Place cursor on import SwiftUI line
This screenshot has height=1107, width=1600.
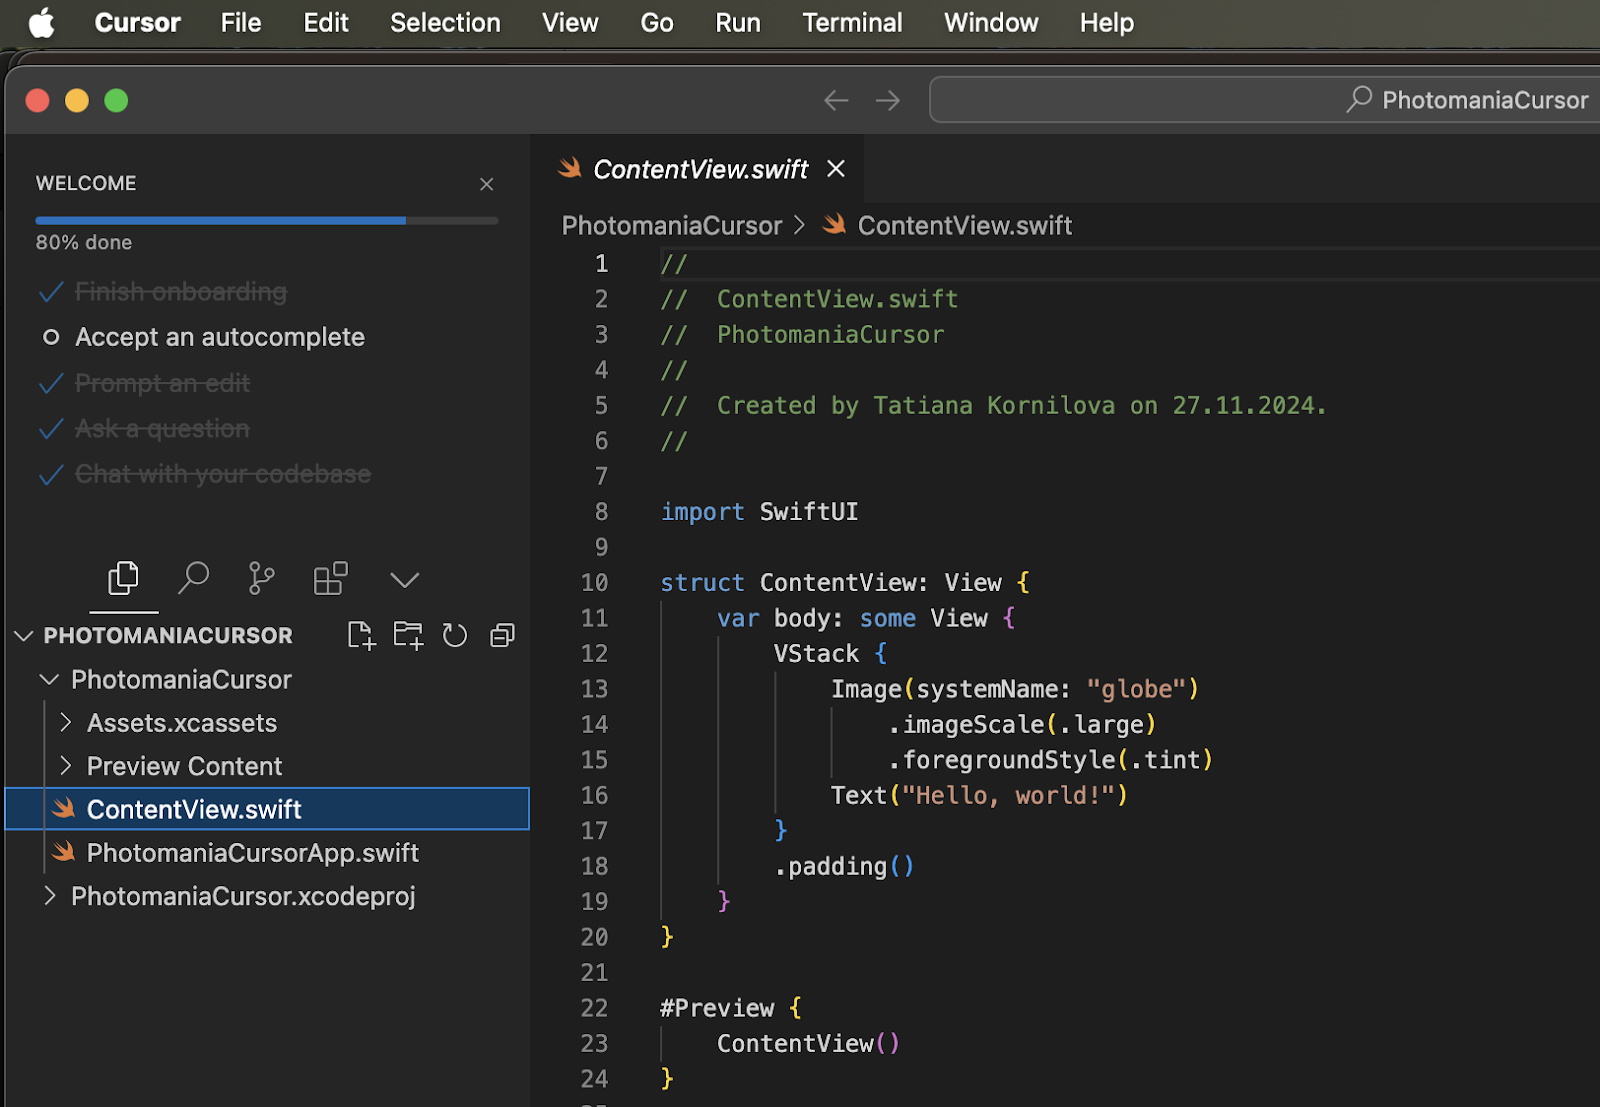tap(759, 512)
